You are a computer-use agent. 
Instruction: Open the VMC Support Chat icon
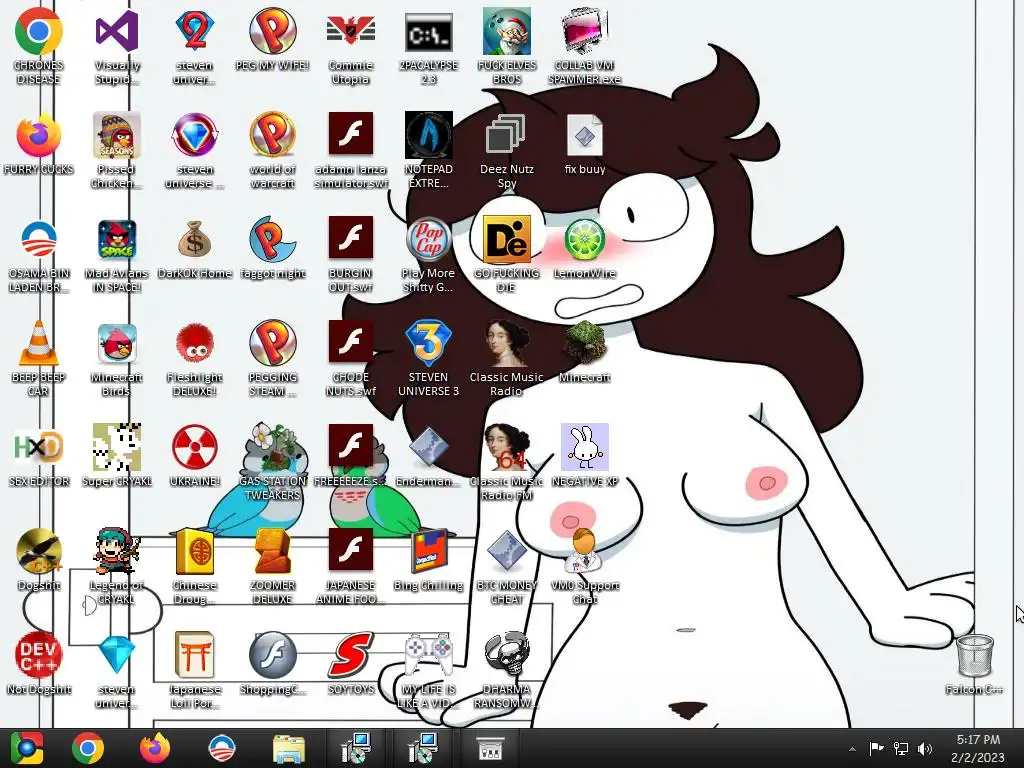(x=584, y=551)
